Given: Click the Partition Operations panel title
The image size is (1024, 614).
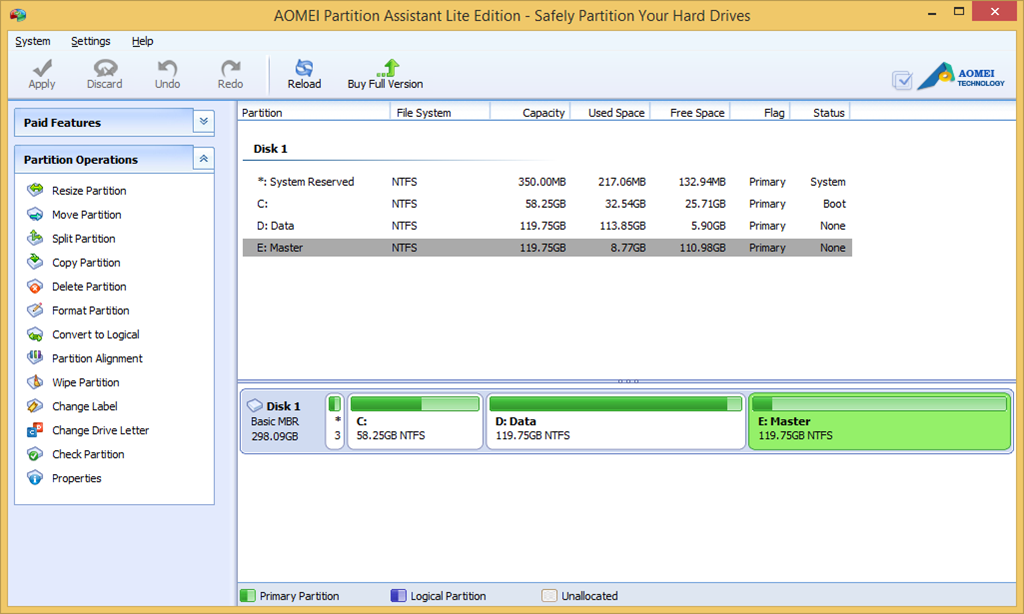Looking at the screenshot, I should pyautogui.click(x=80, y=160).
